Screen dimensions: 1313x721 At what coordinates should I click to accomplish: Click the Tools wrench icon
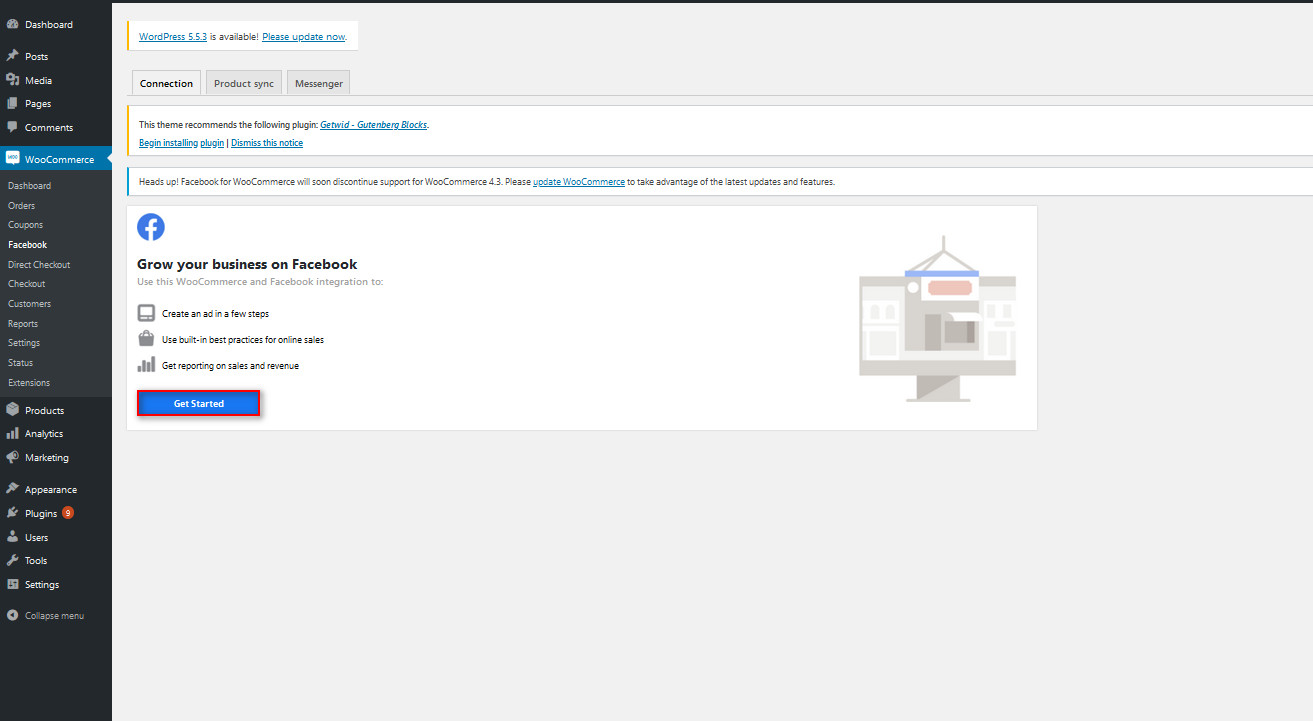(12, 560)
